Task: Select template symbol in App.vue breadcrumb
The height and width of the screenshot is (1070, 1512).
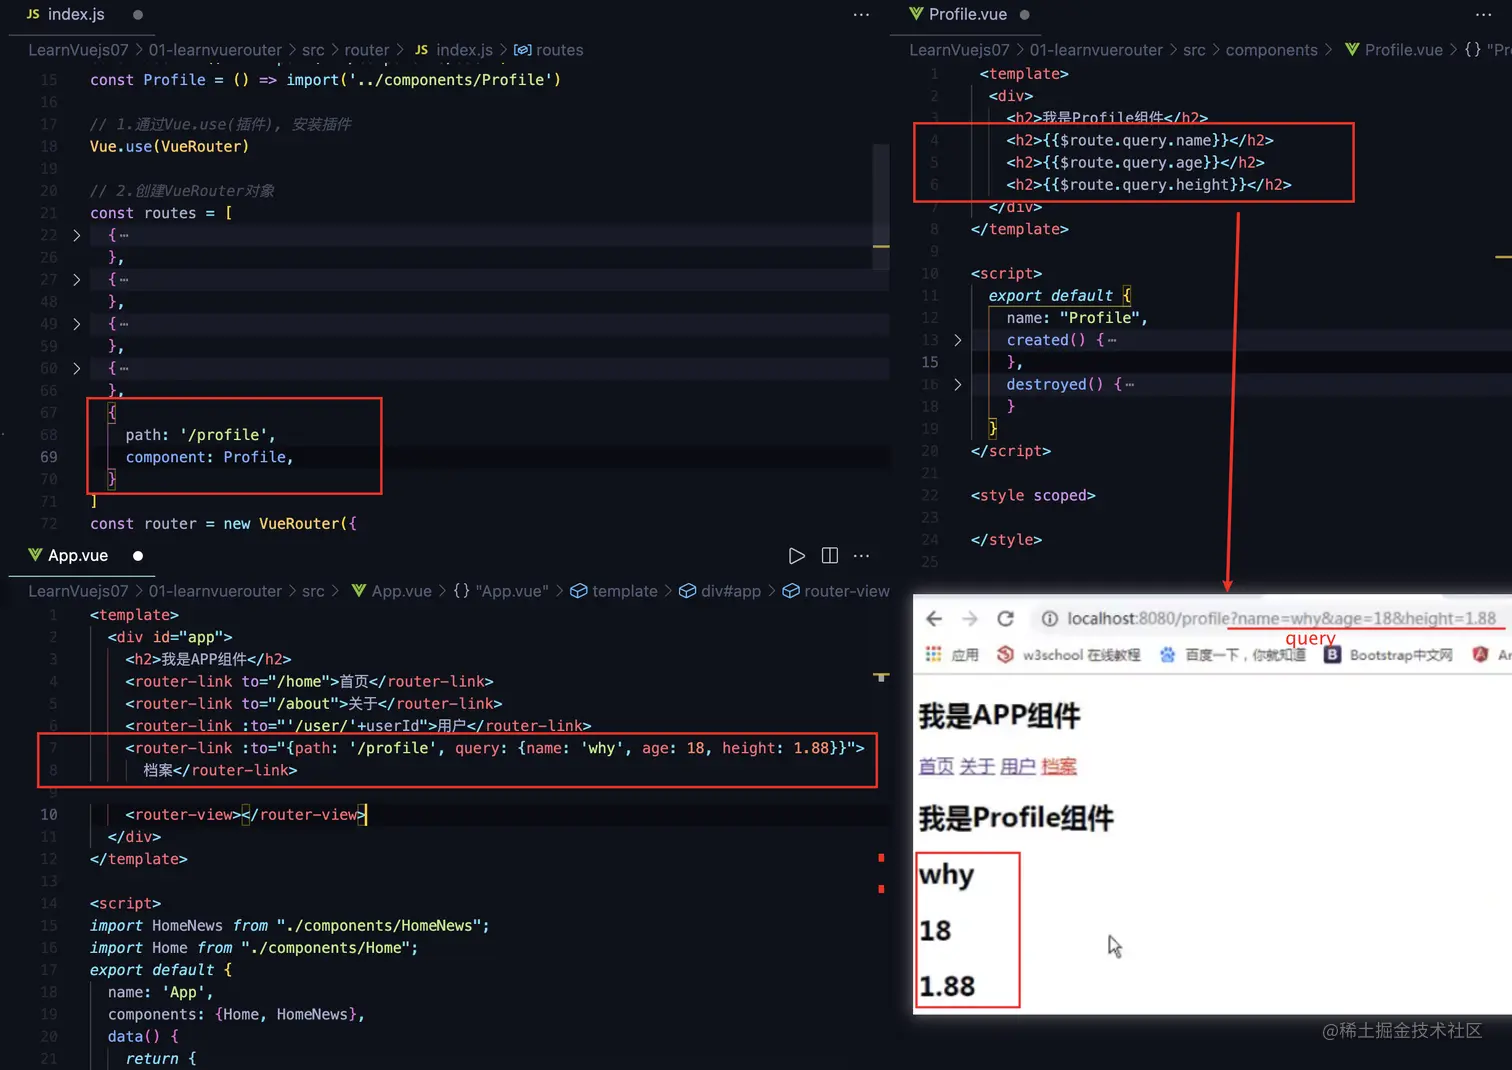Action: (x=614, y=591)
